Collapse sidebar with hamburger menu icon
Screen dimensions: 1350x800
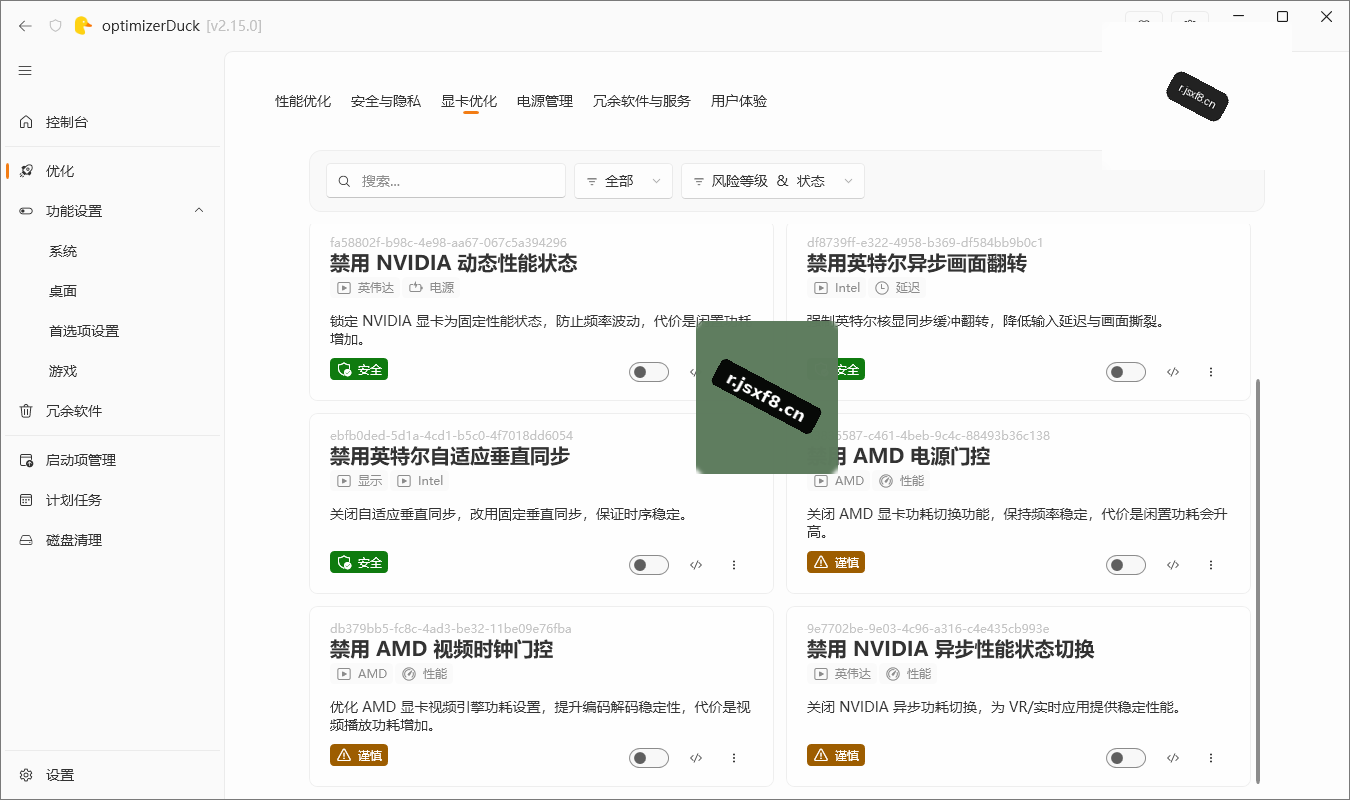[x=25, y=71]
